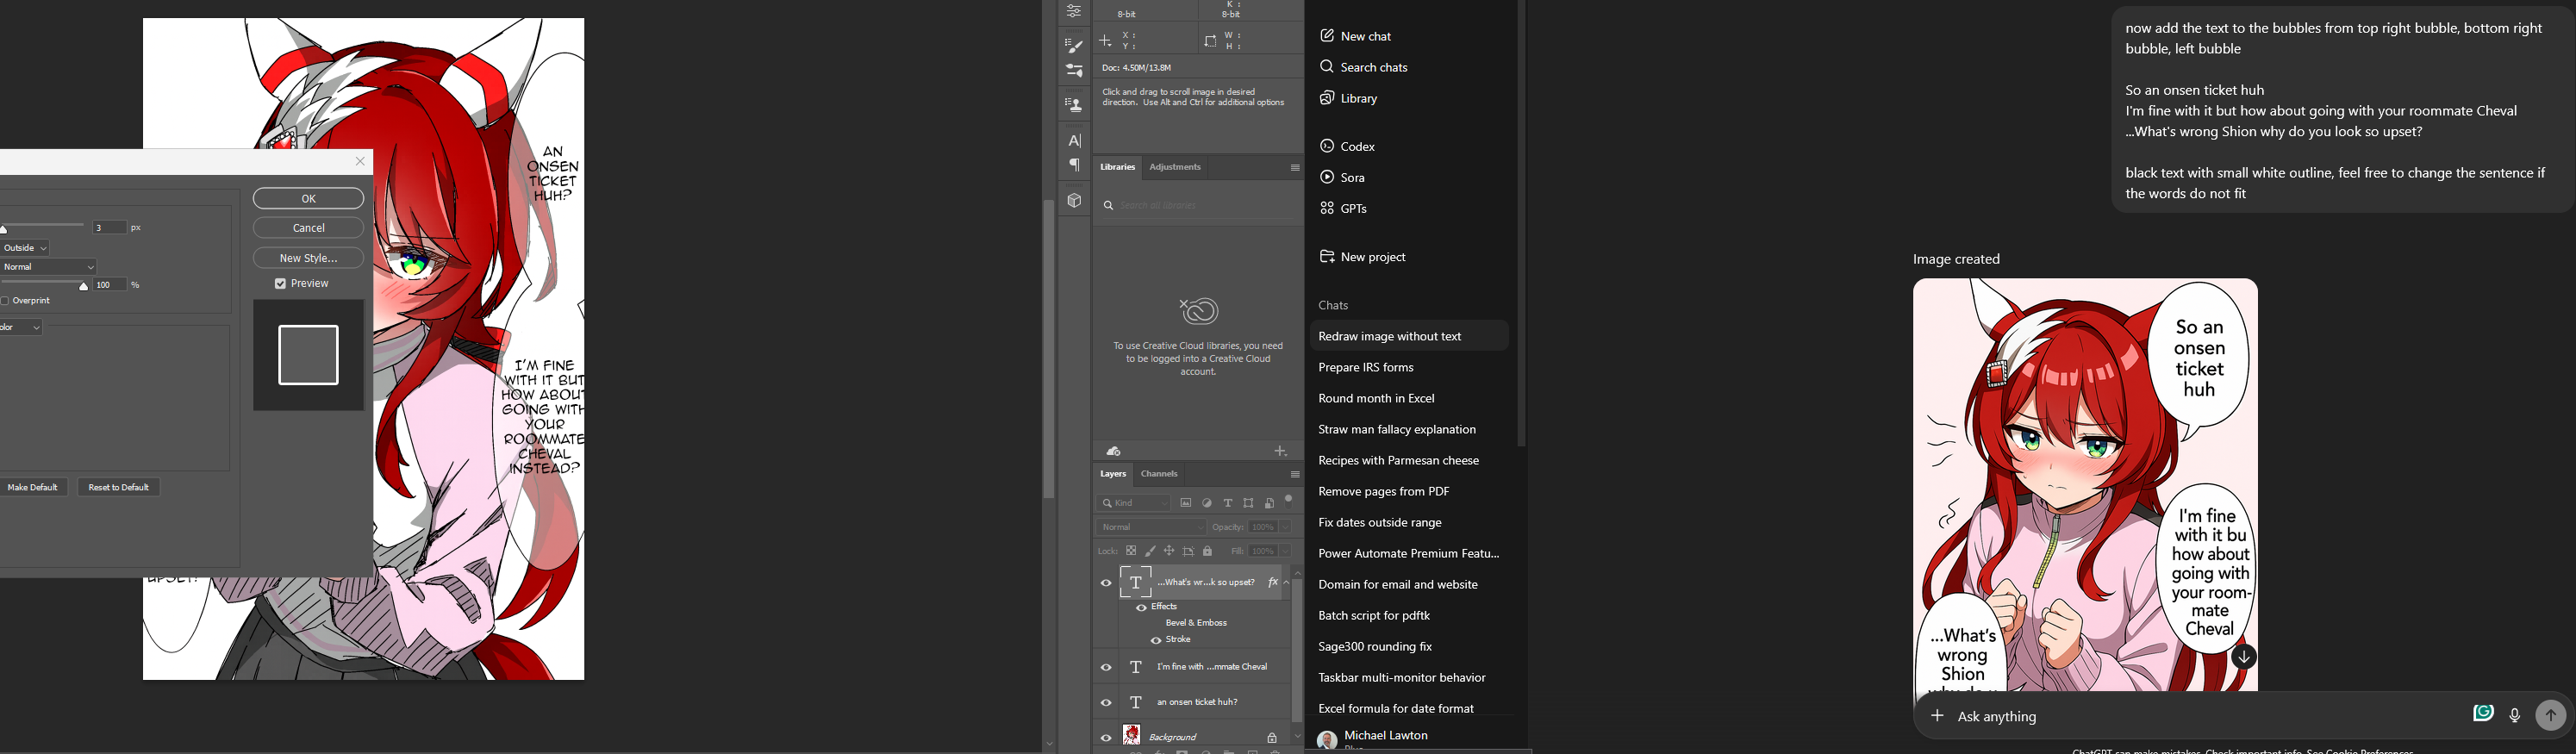Open the stroke blend mode dropdown Normal

click(x=48, y=267)
